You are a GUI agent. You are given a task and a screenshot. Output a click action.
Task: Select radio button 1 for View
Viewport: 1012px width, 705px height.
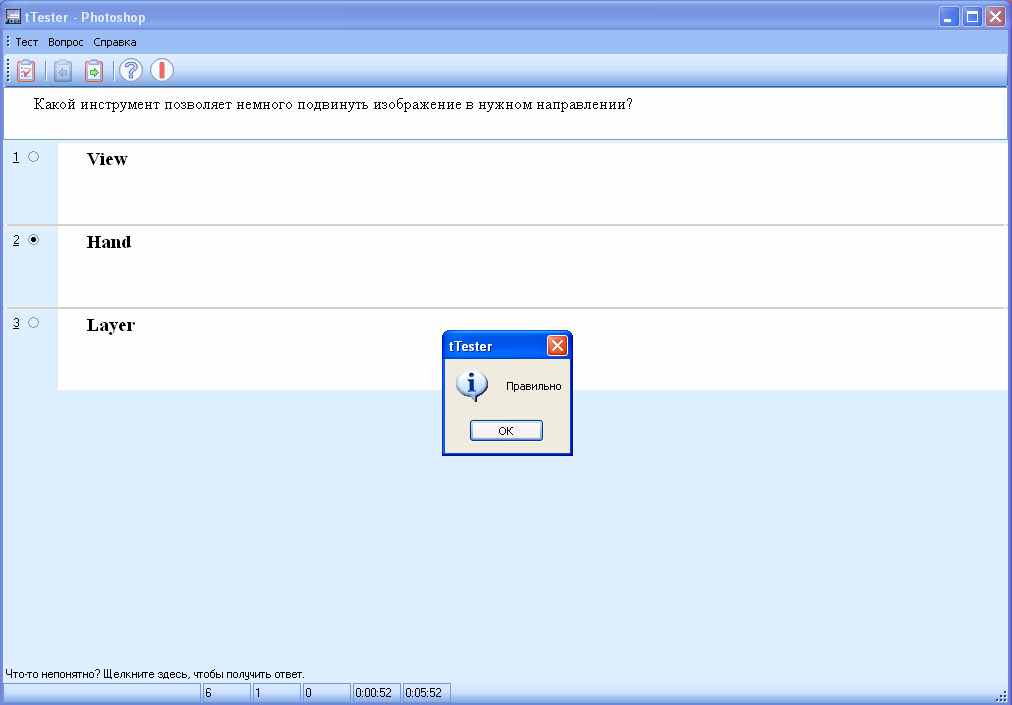pos(34,157)
